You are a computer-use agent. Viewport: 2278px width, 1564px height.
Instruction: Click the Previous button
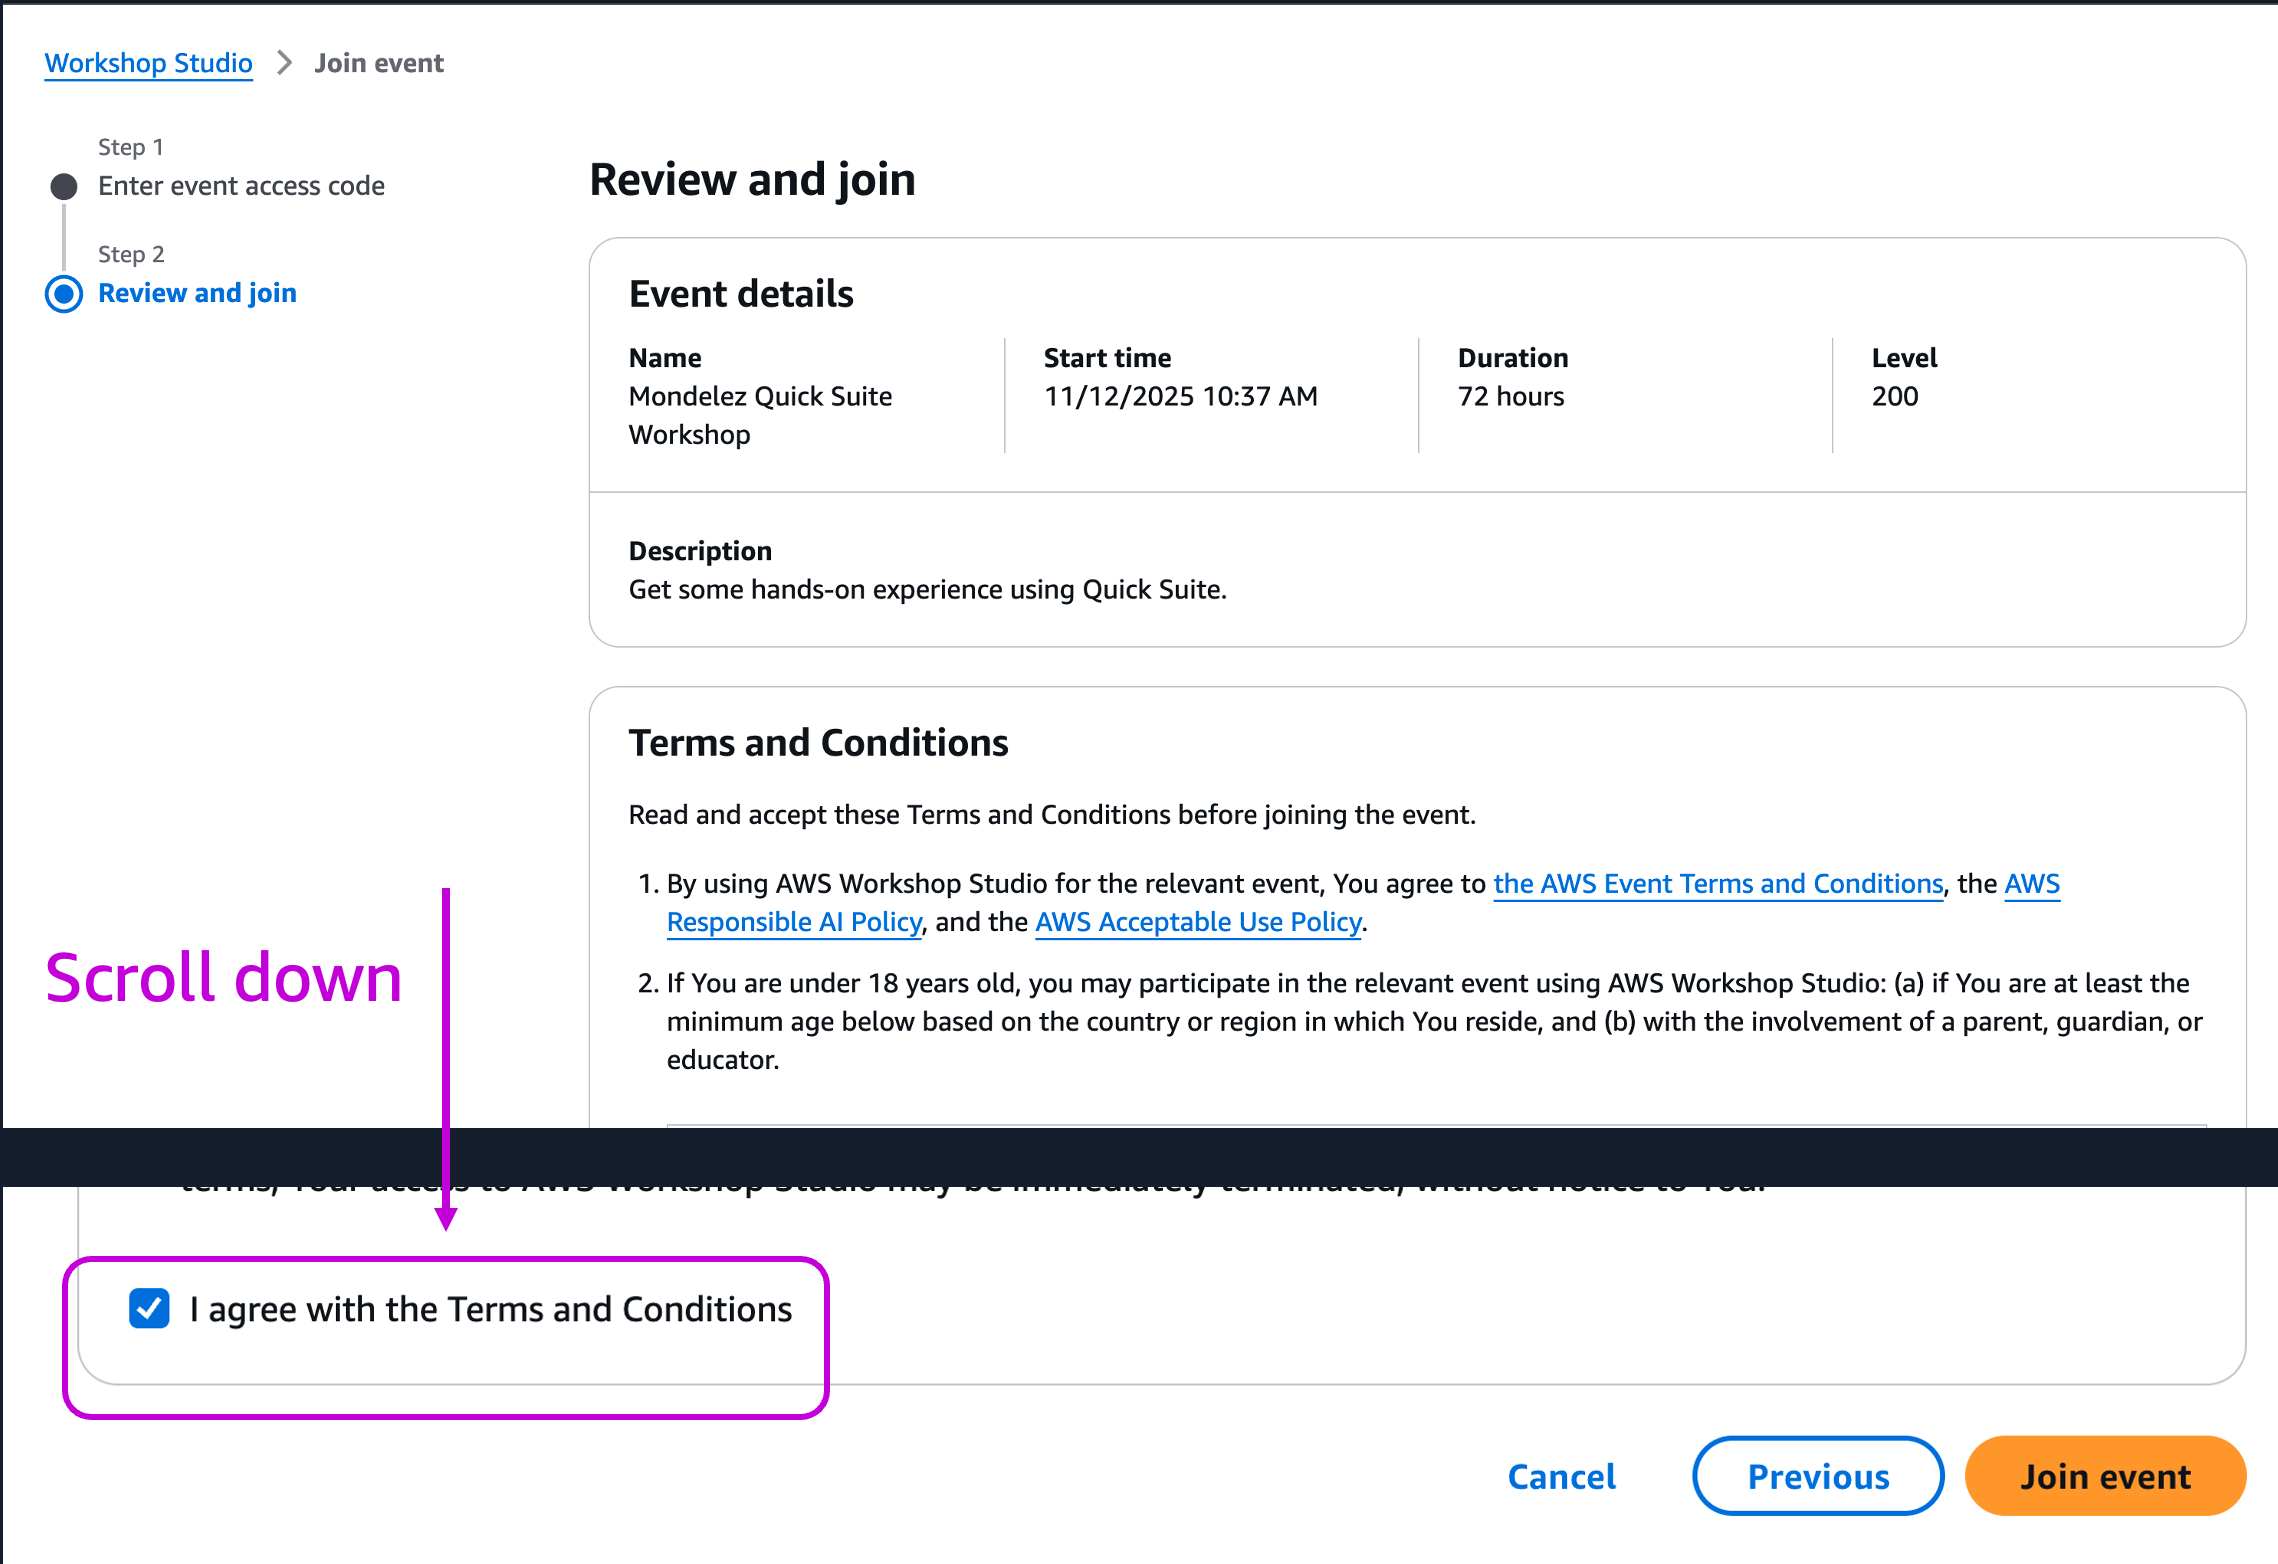pos(1817,1476)
